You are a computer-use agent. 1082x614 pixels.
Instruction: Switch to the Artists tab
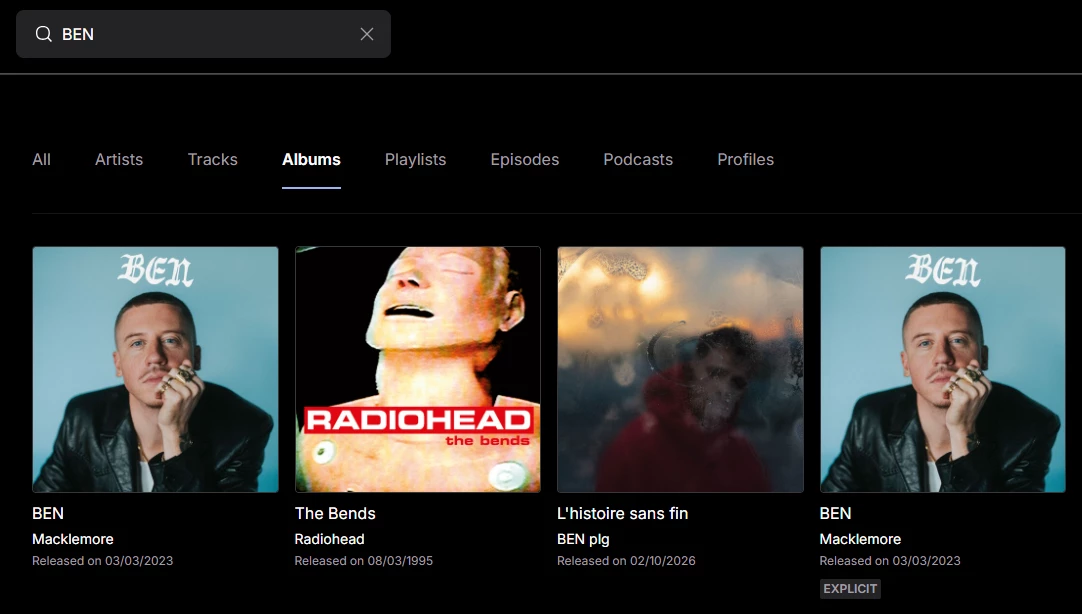[x=119, y=159]
